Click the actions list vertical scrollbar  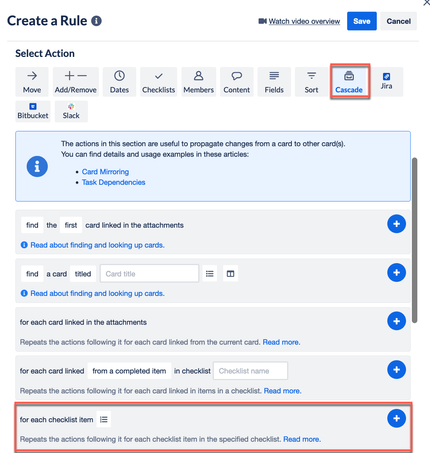(415, 240)
